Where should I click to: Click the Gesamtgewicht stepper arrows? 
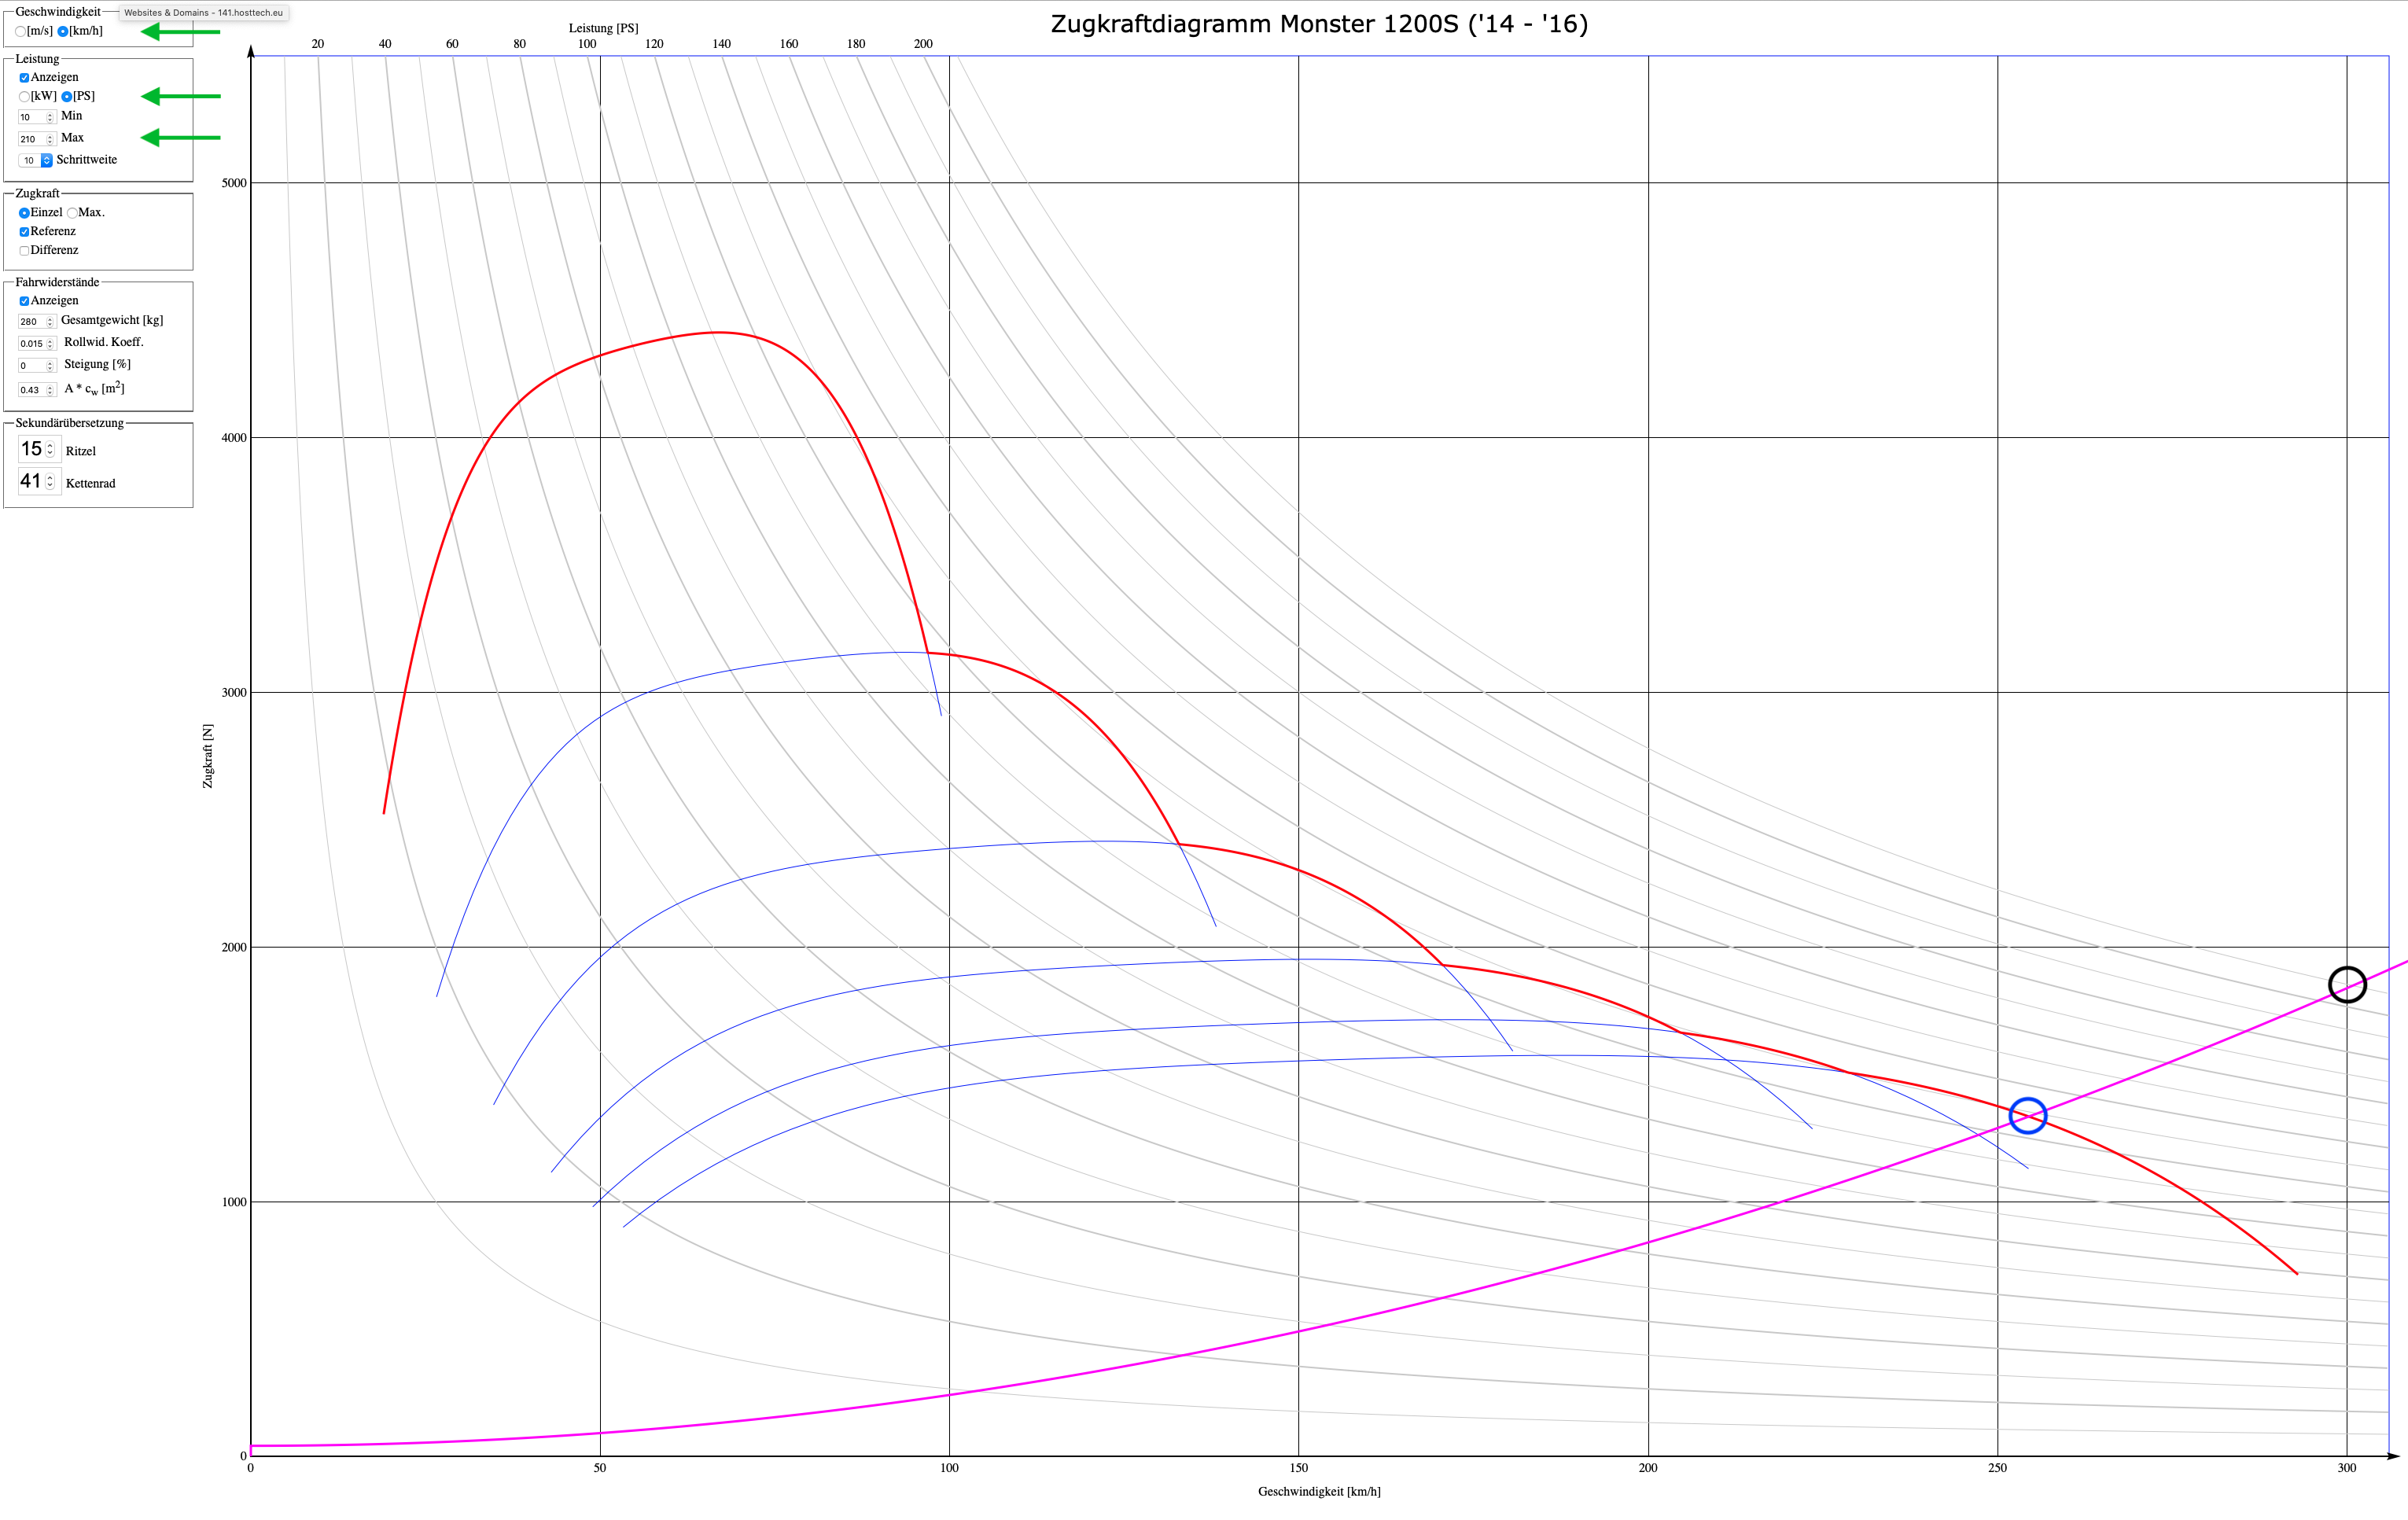[x=50, y=322]
